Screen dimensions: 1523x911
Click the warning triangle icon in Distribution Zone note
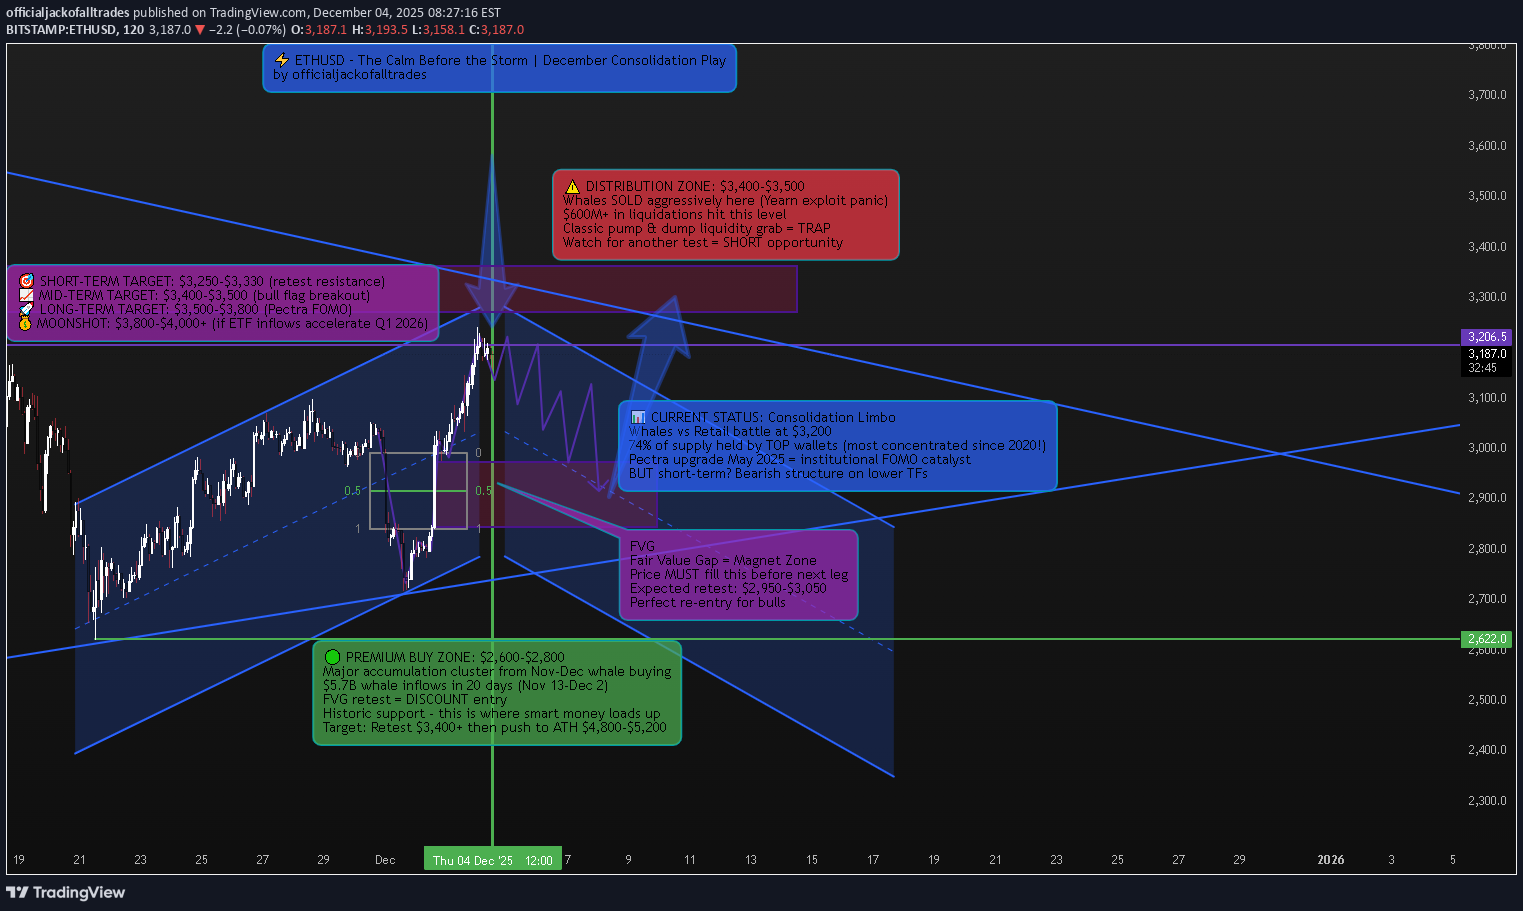tap(572, 187)
